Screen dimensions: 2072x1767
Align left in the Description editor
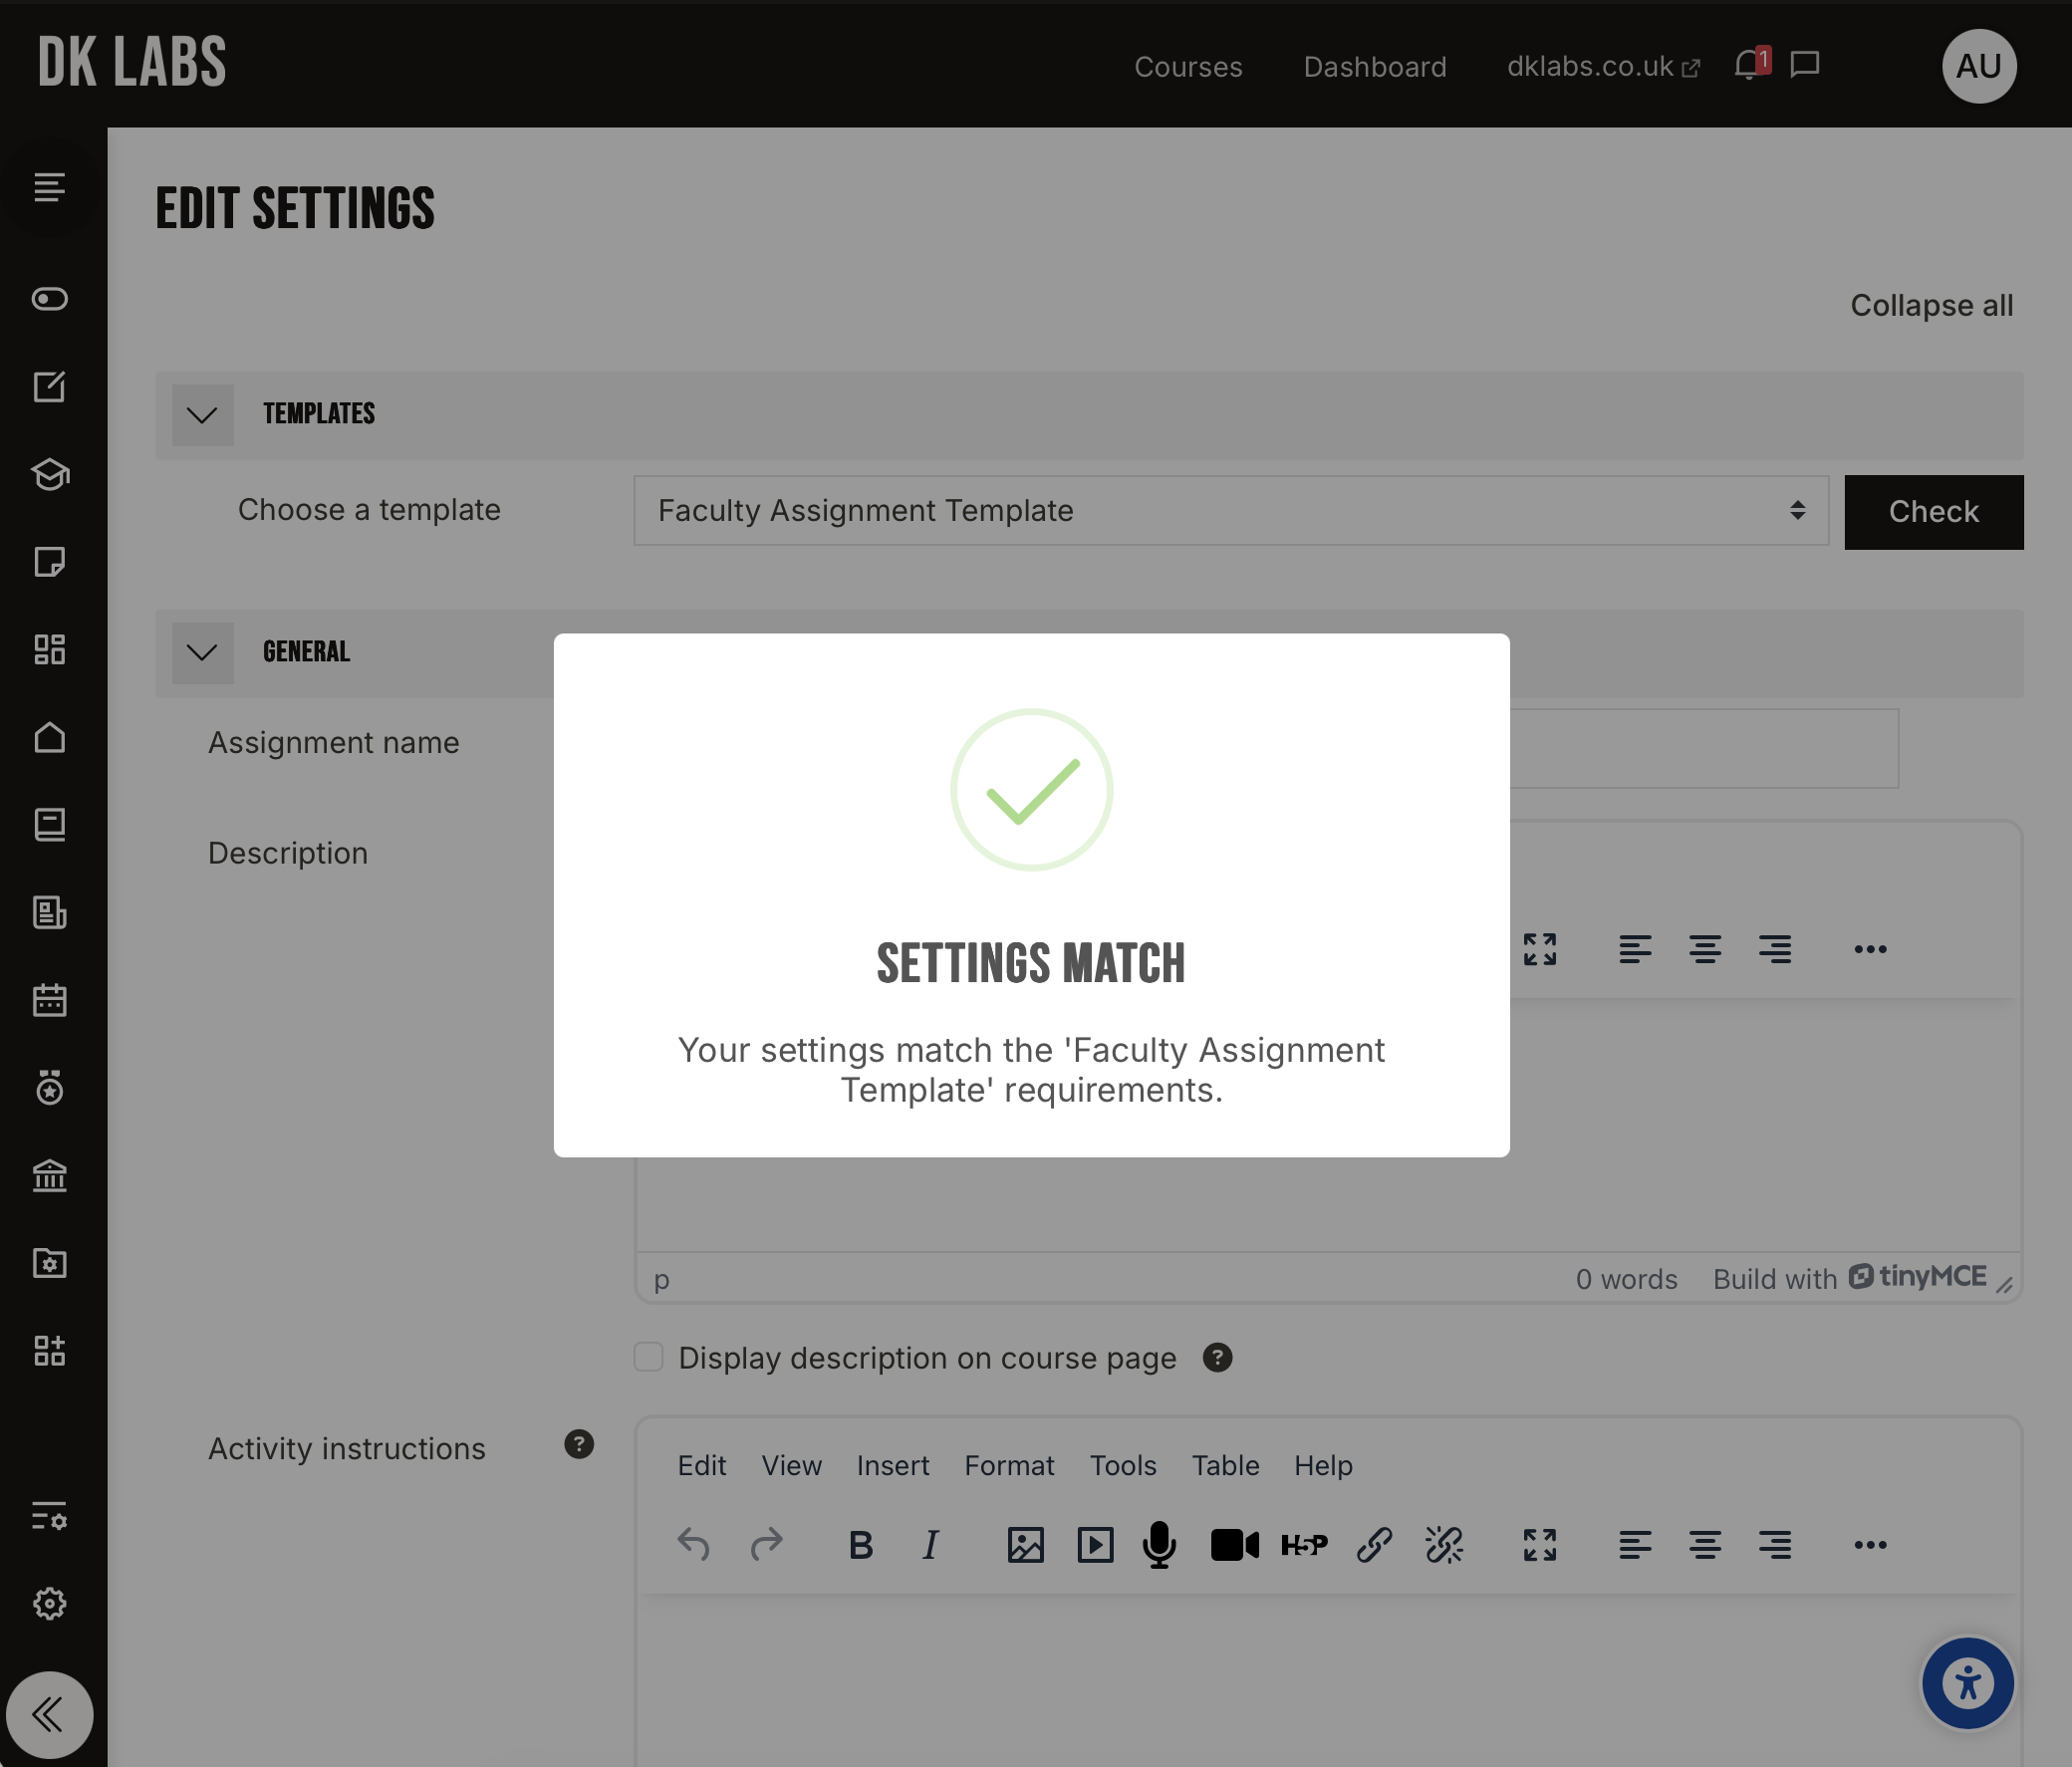pyautogui.click(x=1635, y=949)
